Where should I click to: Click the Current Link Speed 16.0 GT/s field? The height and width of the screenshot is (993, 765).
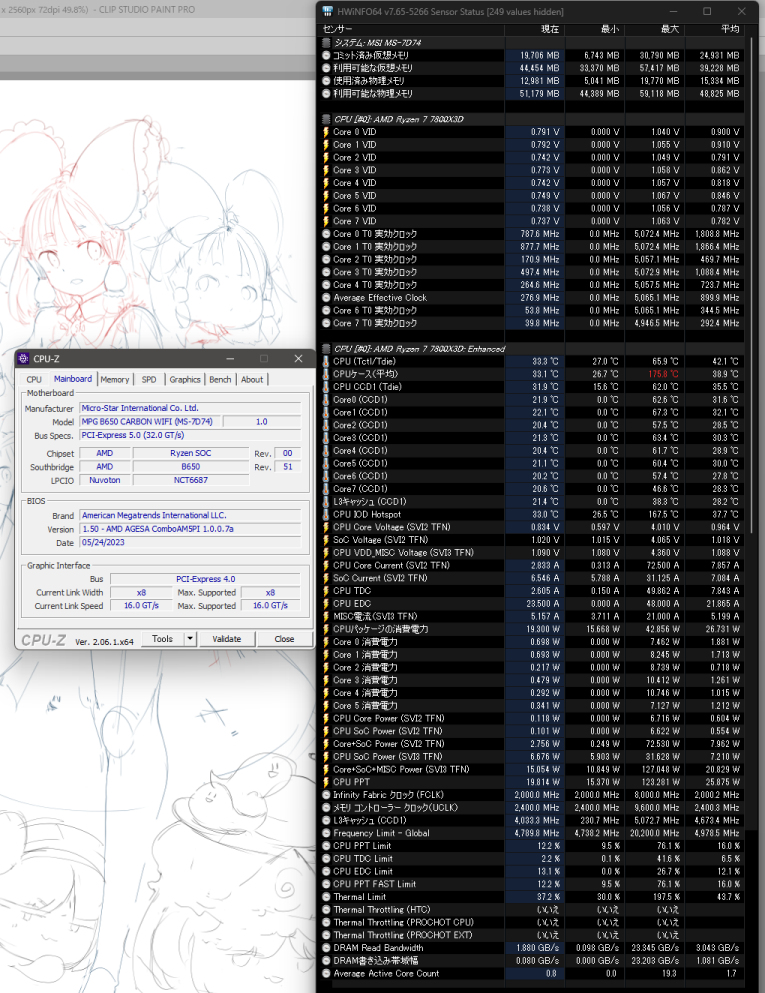(141, 606)
